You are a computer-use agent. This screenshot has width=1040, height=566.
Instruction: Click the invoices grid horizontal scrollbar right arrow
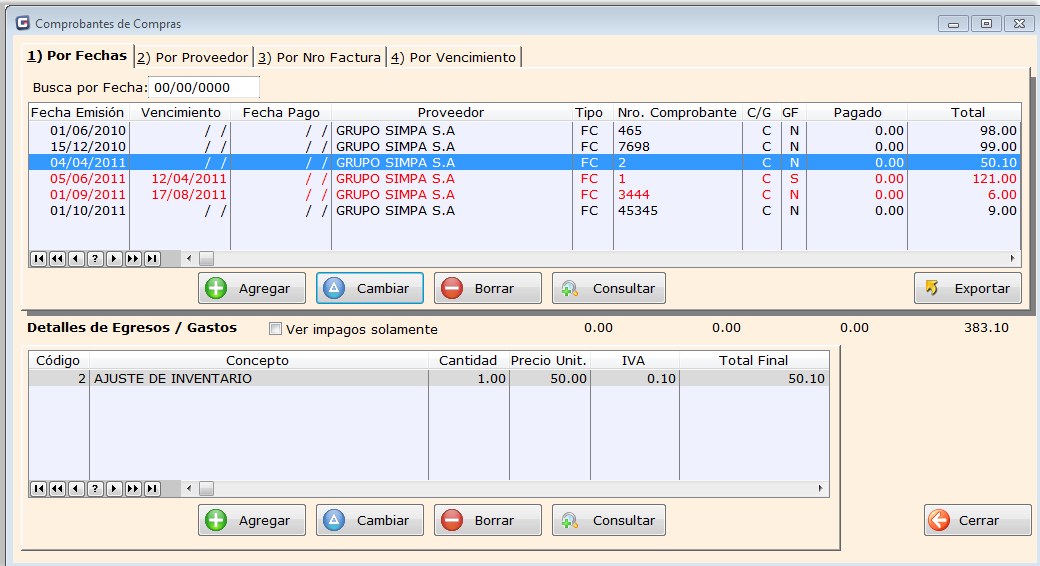point(1013,259)
